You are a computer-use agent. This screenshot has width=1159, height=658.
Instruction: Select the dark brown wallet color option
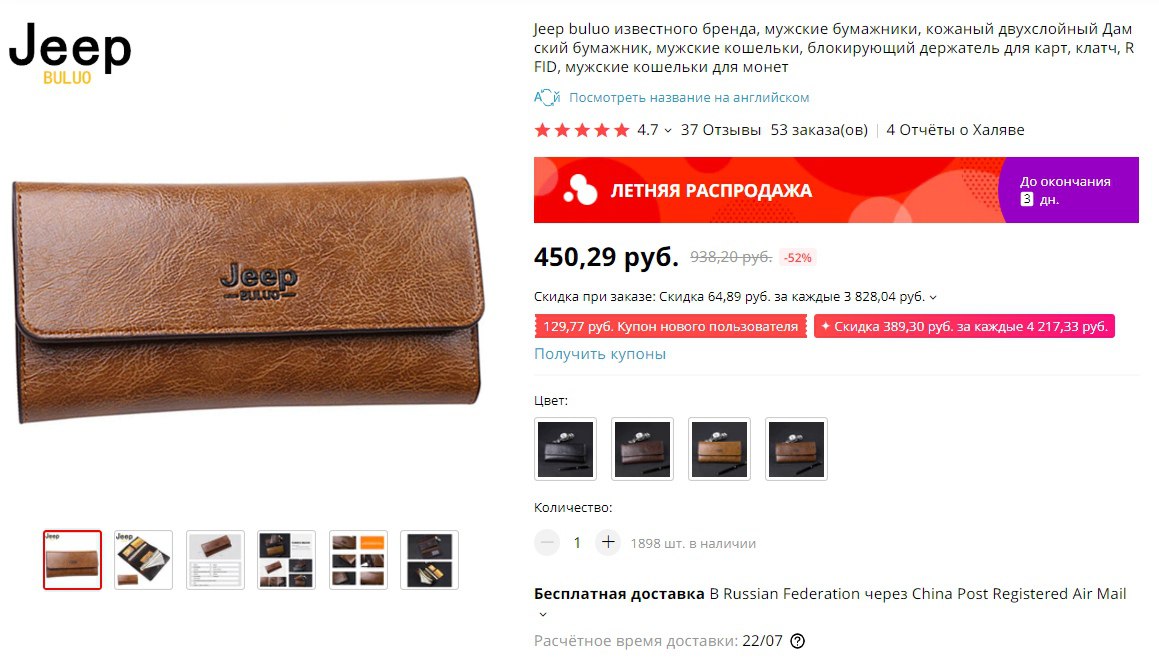pos(642,449)
